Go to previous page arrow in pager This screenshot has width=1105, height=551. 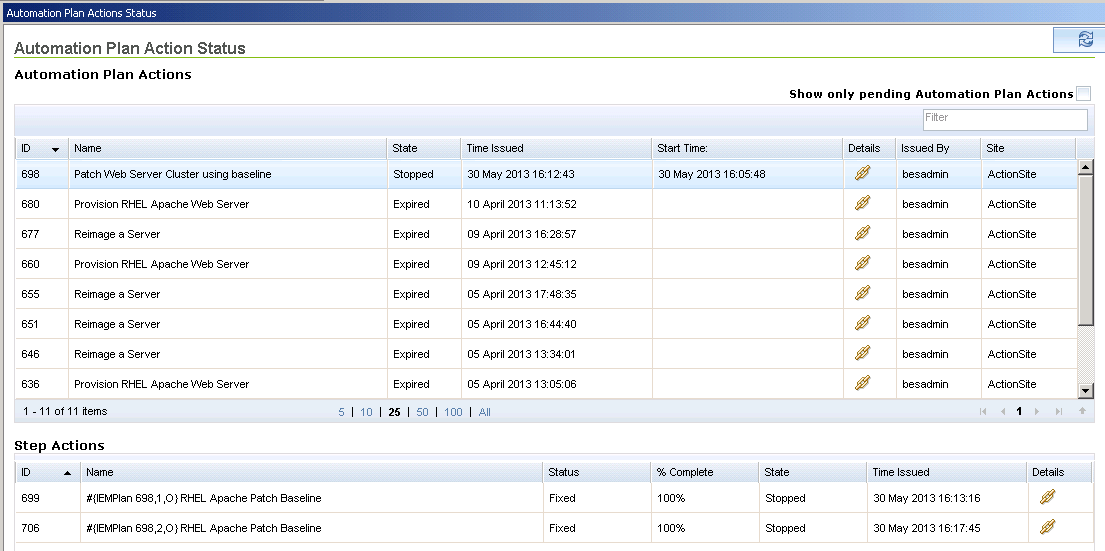(x=1003, y=411)
